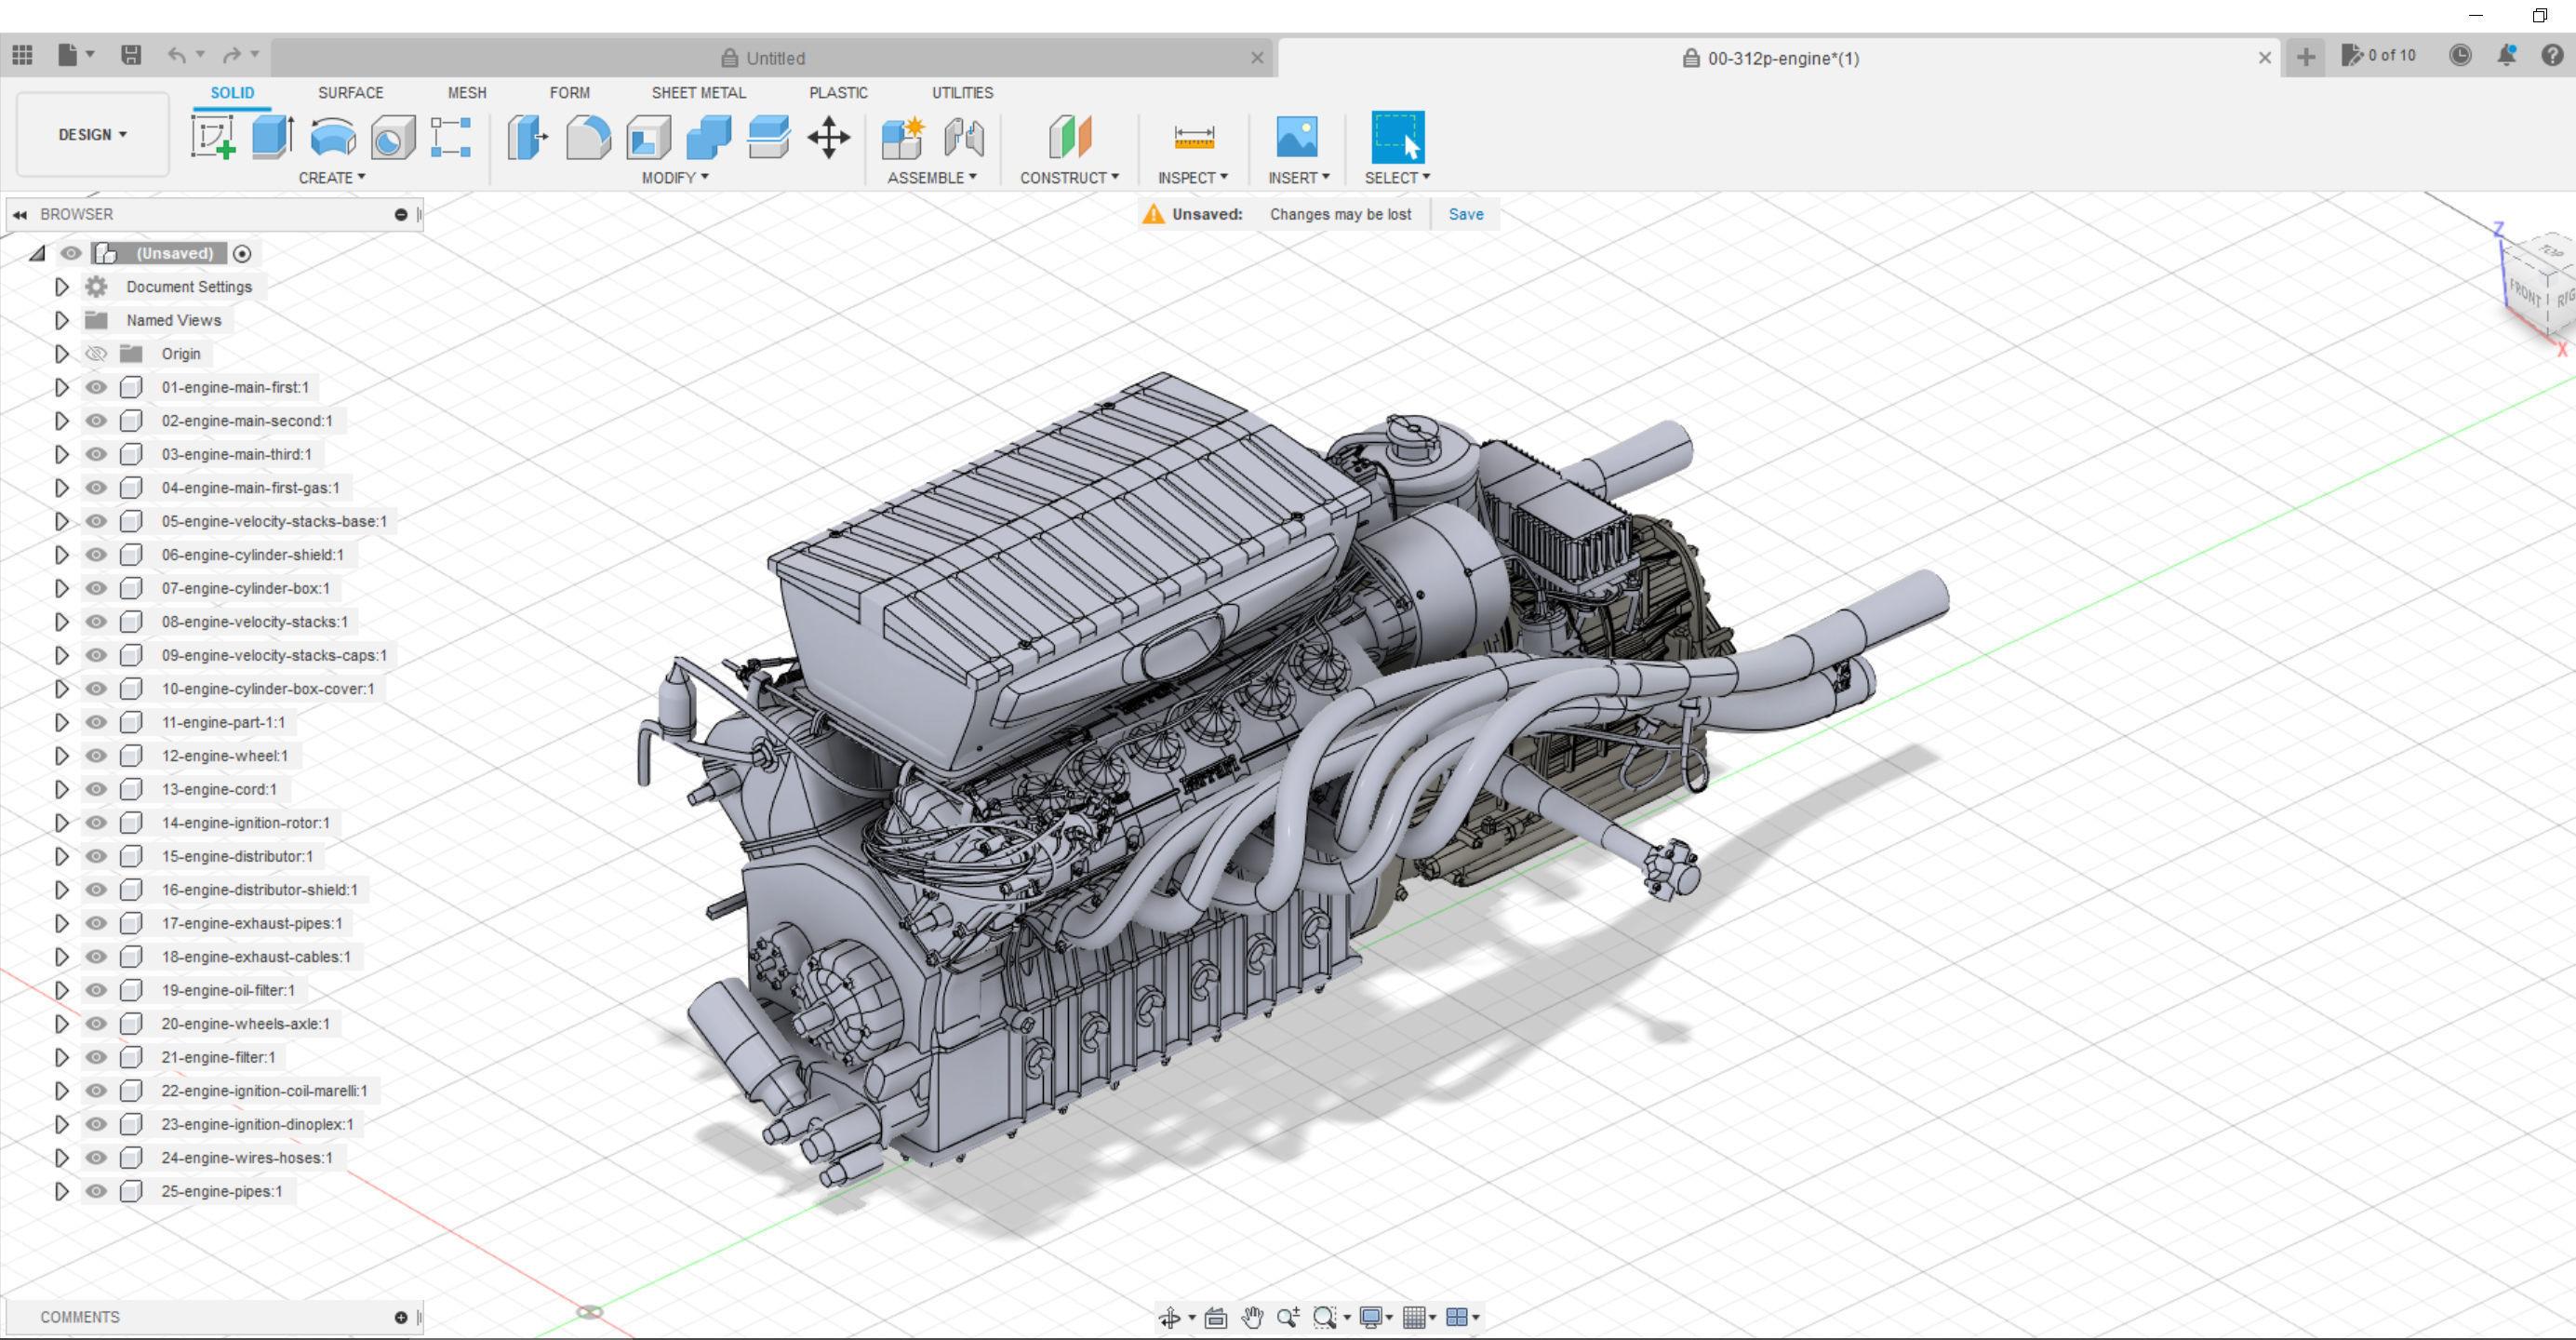Click the Fillet tool icon
2576x1340 pixels.
(588, 137)
